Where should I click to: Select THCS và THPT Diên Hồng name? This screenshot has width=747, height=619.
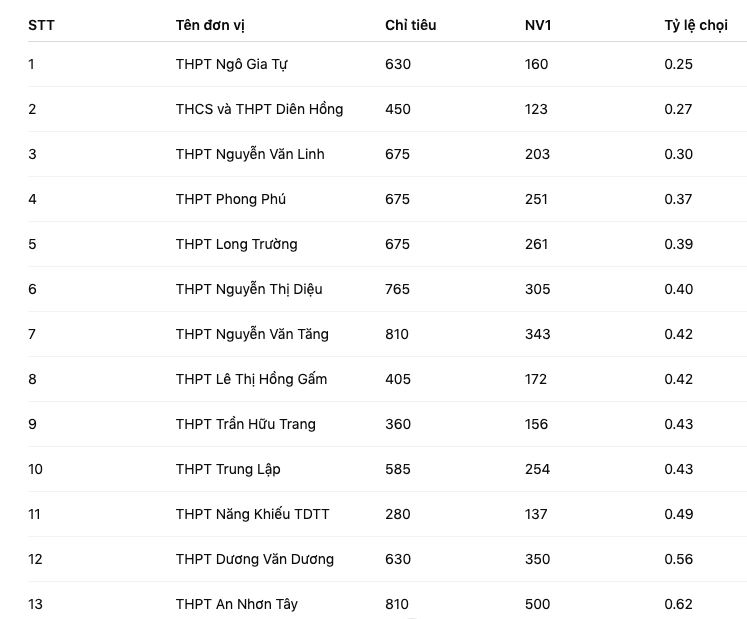(259, 109)
